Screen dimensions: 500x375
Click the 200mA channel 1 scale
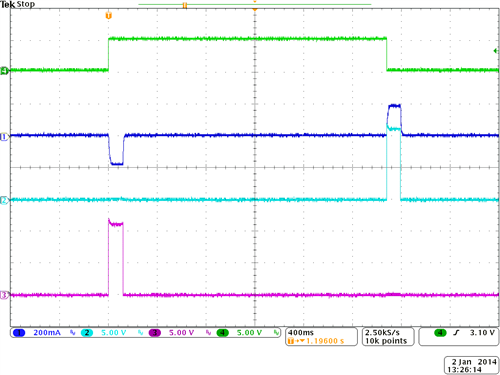click(x=47, y=333)
